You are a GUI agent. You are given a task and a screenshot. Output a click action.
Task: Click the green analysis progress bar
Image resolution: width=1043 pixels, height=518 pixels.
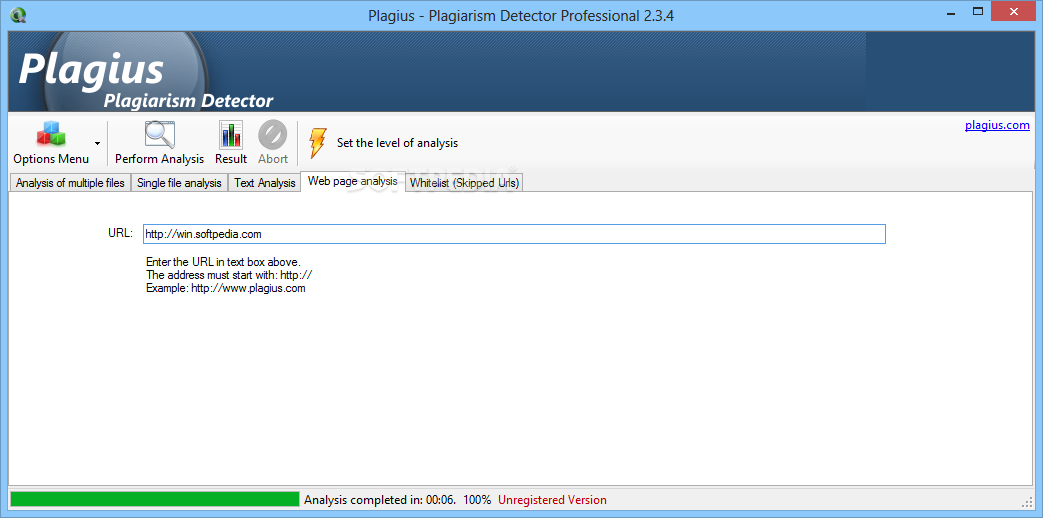[x=155, y=499]
